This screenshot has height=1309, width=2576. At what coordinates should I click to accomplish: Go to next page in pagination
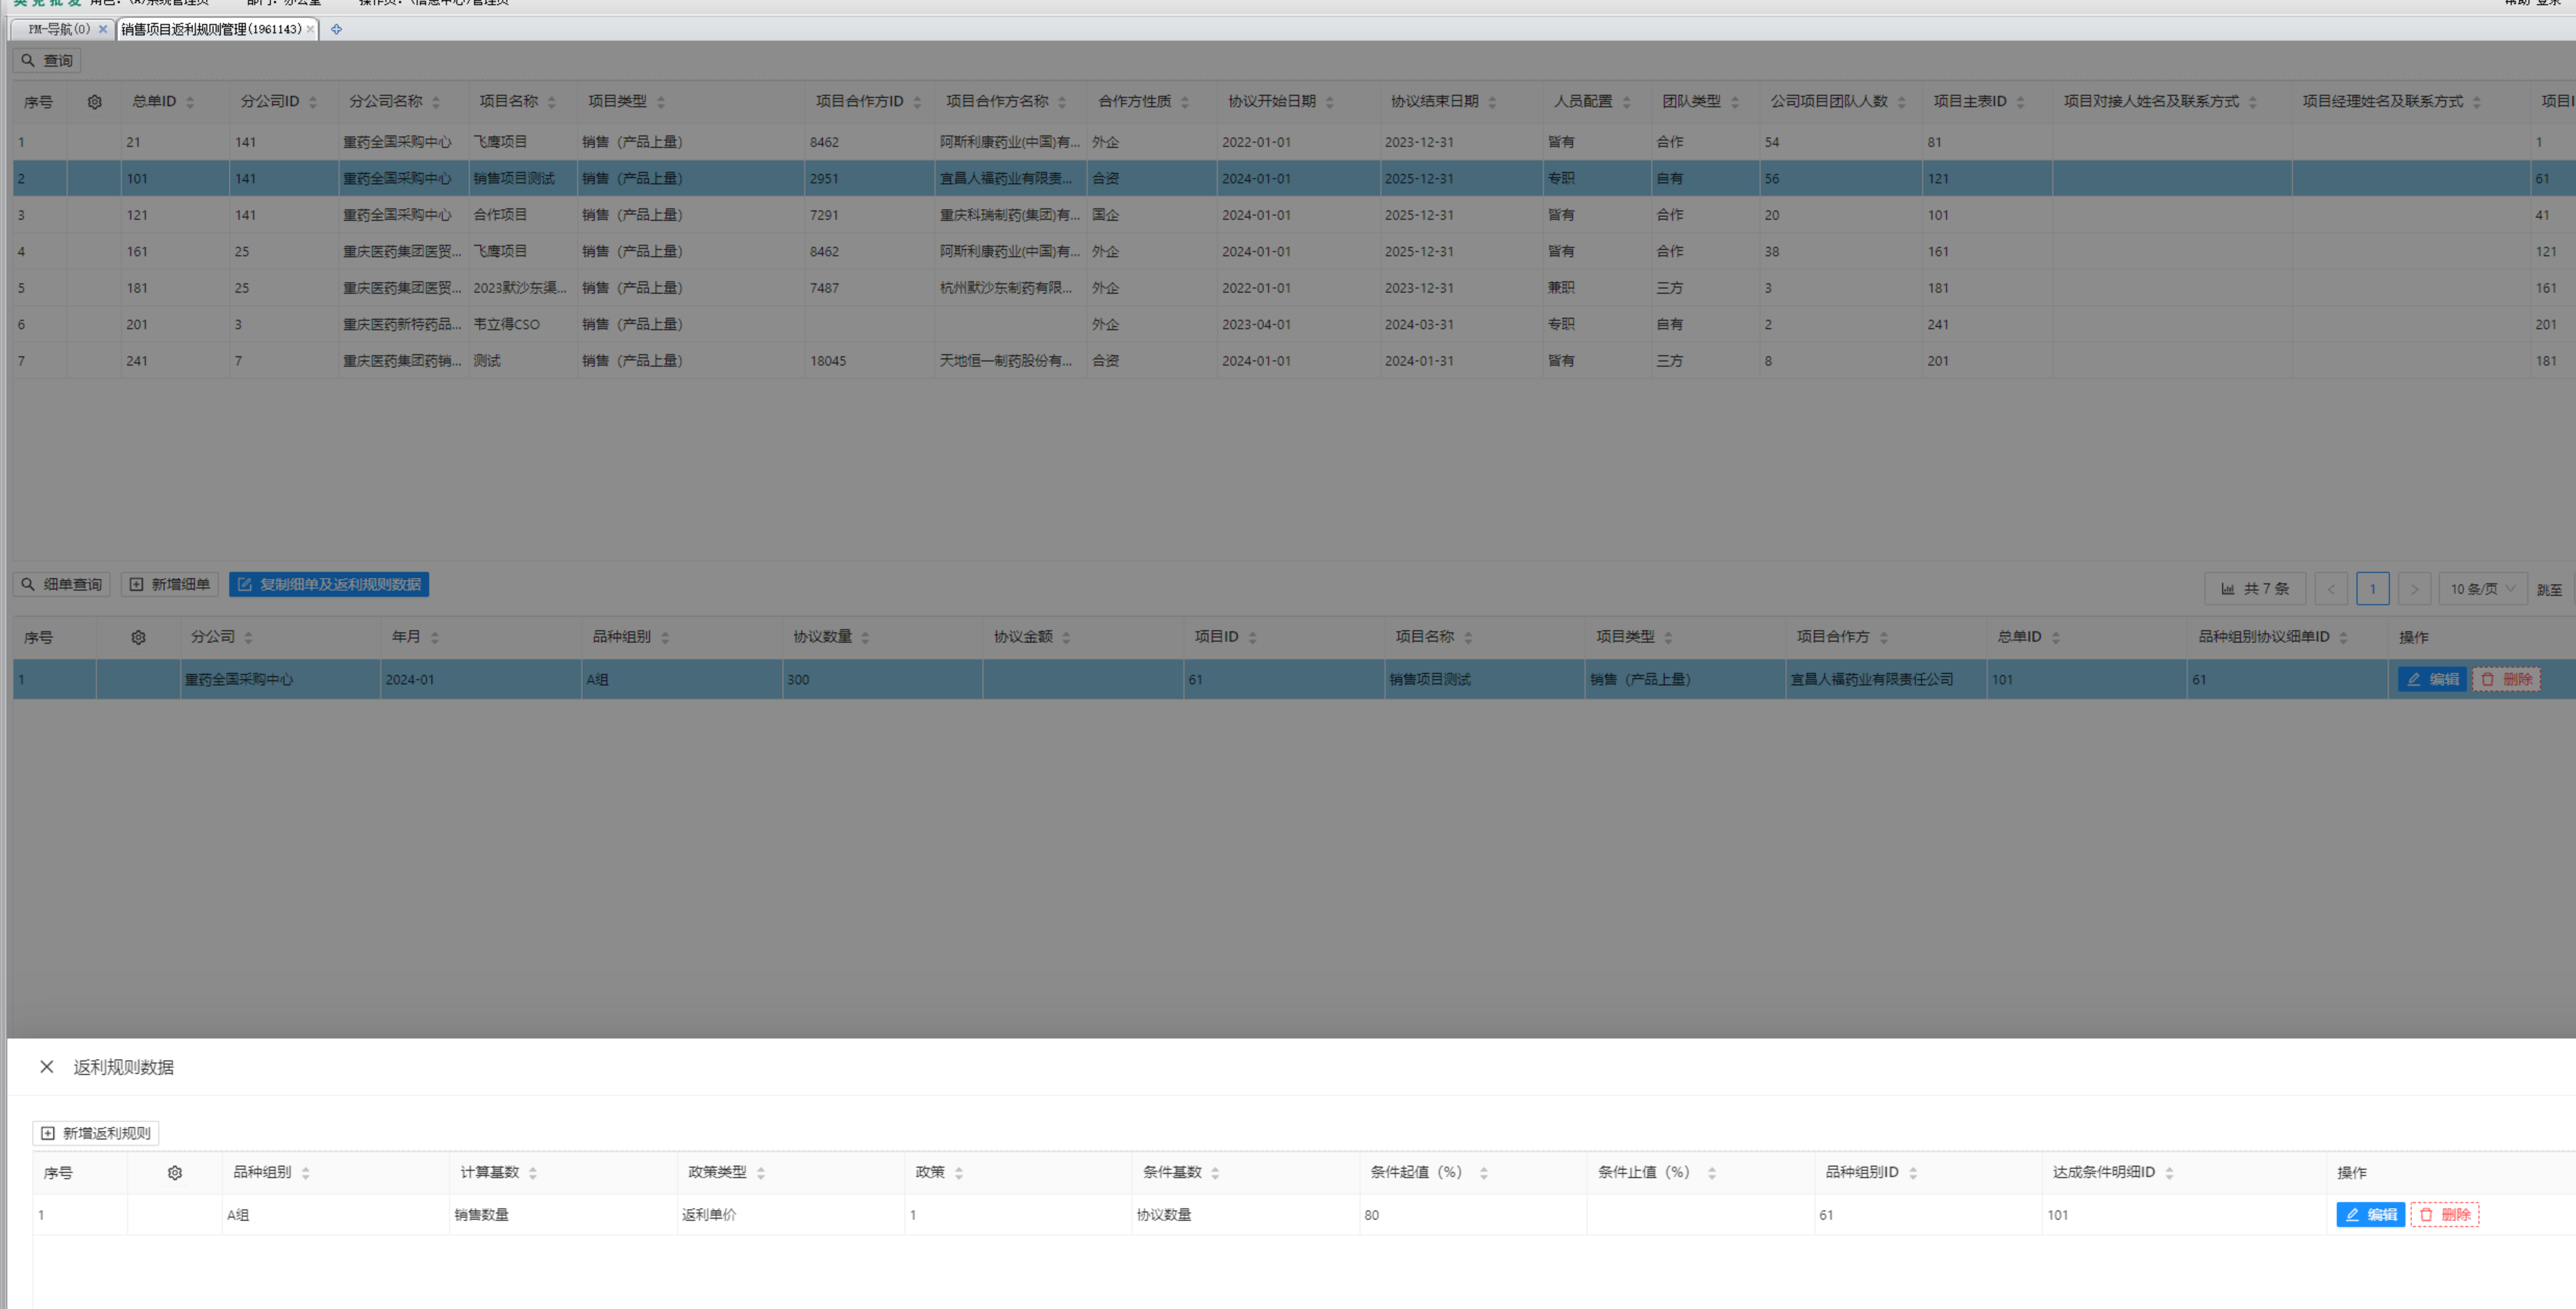2414,589
